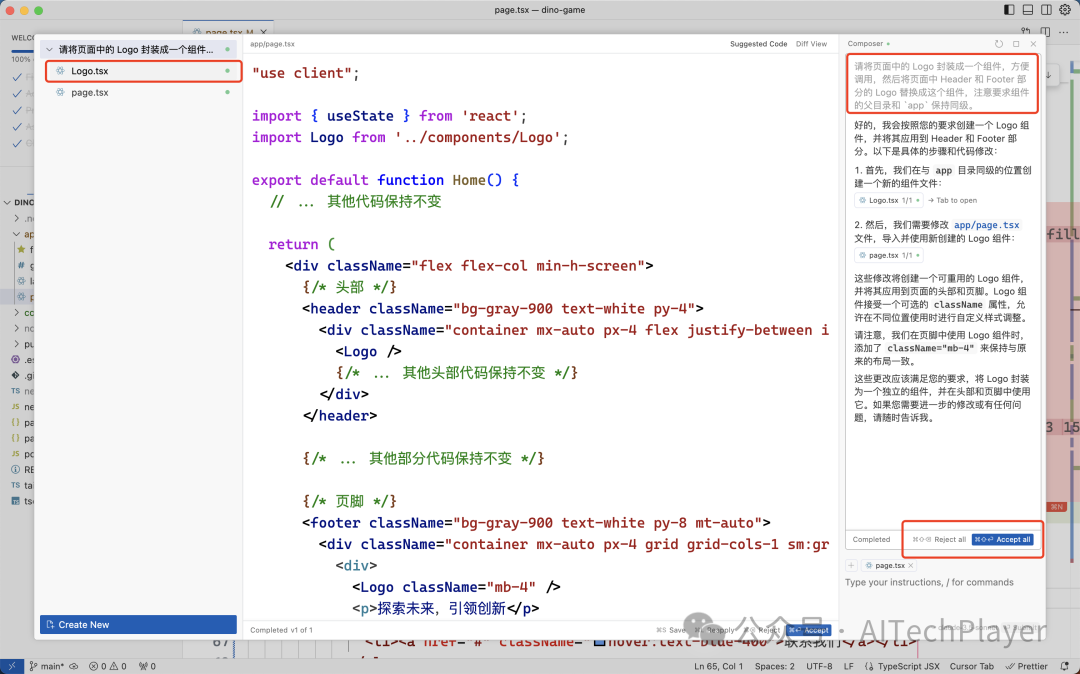Close the Composer panel with the X

tap(1033, 44)
